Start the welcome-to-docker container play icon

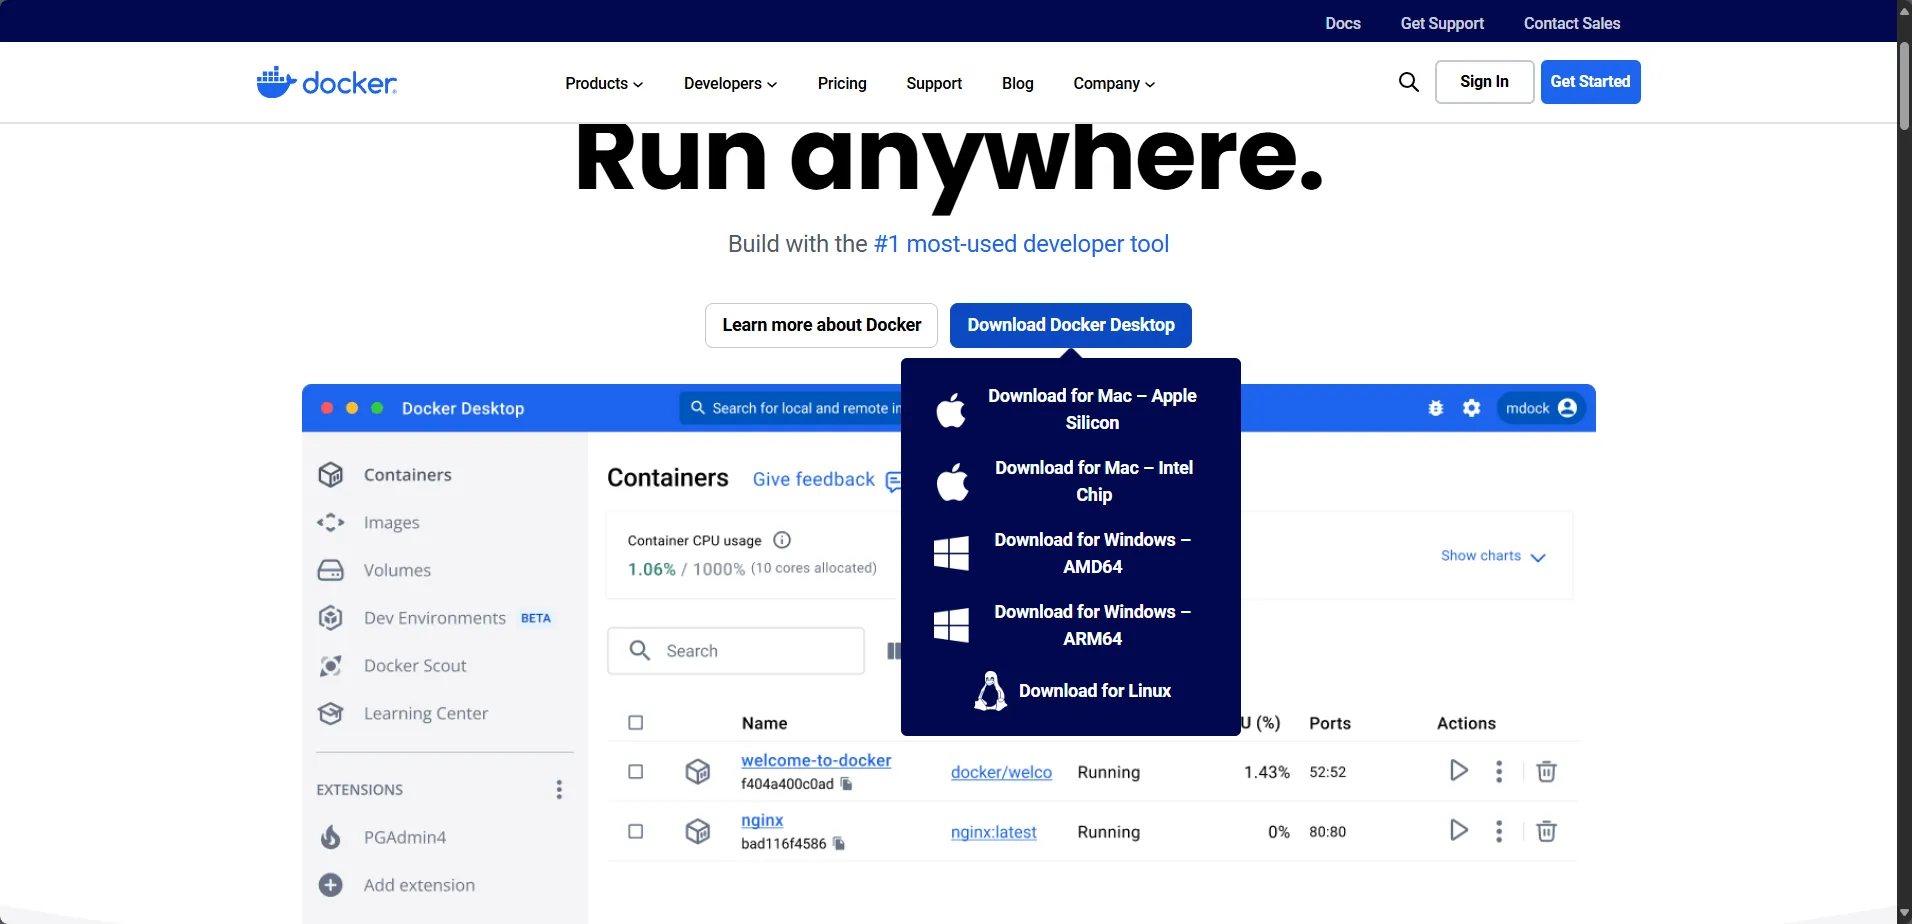1459,771
